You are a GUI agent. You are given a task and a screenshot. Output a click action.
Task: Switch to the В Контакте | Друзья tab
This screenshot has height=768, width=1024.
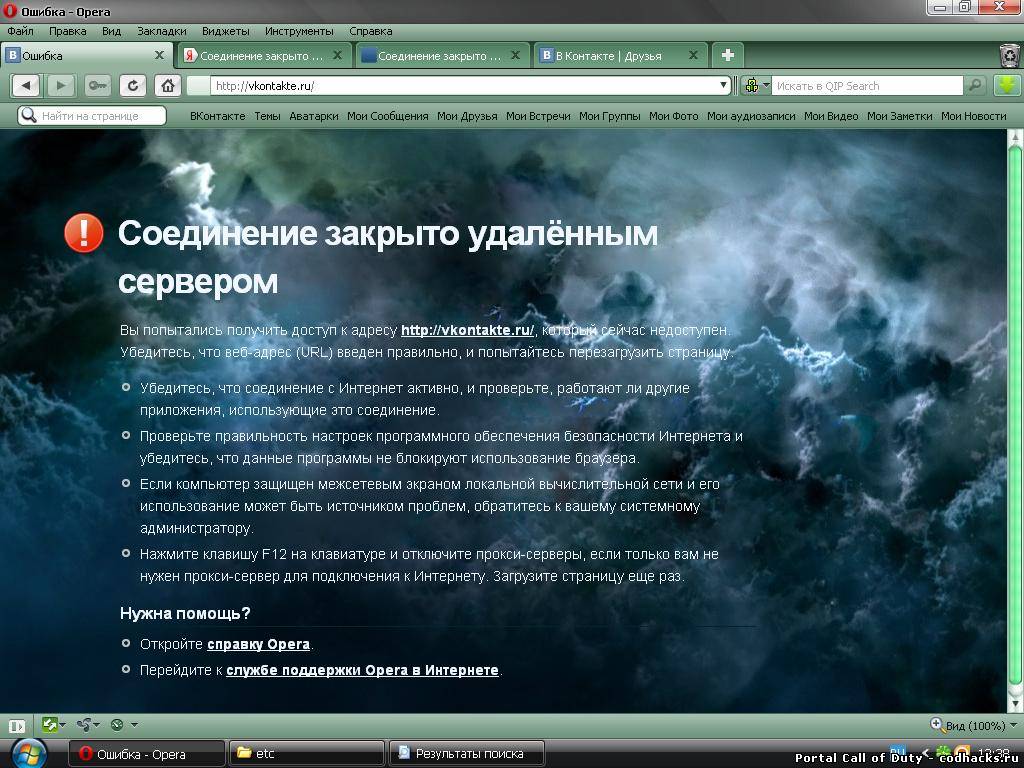coord(620,56)
